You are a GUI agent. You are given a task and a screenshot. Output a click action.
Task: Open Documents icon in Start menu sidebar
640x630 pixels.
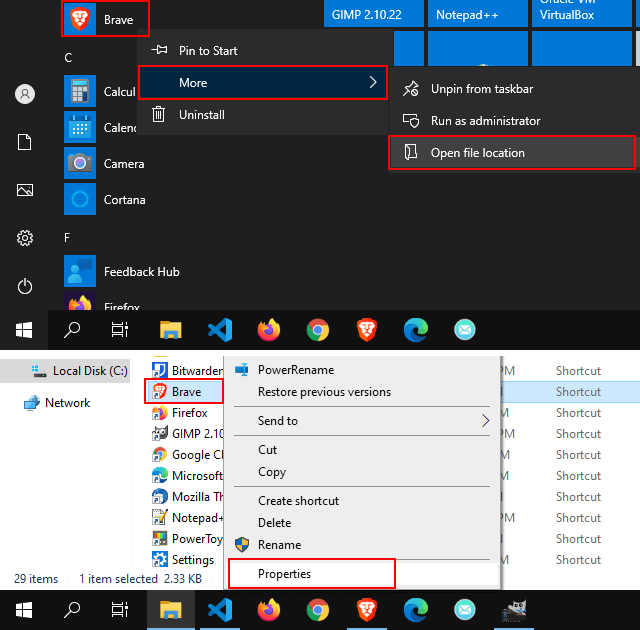coord(24,142)
